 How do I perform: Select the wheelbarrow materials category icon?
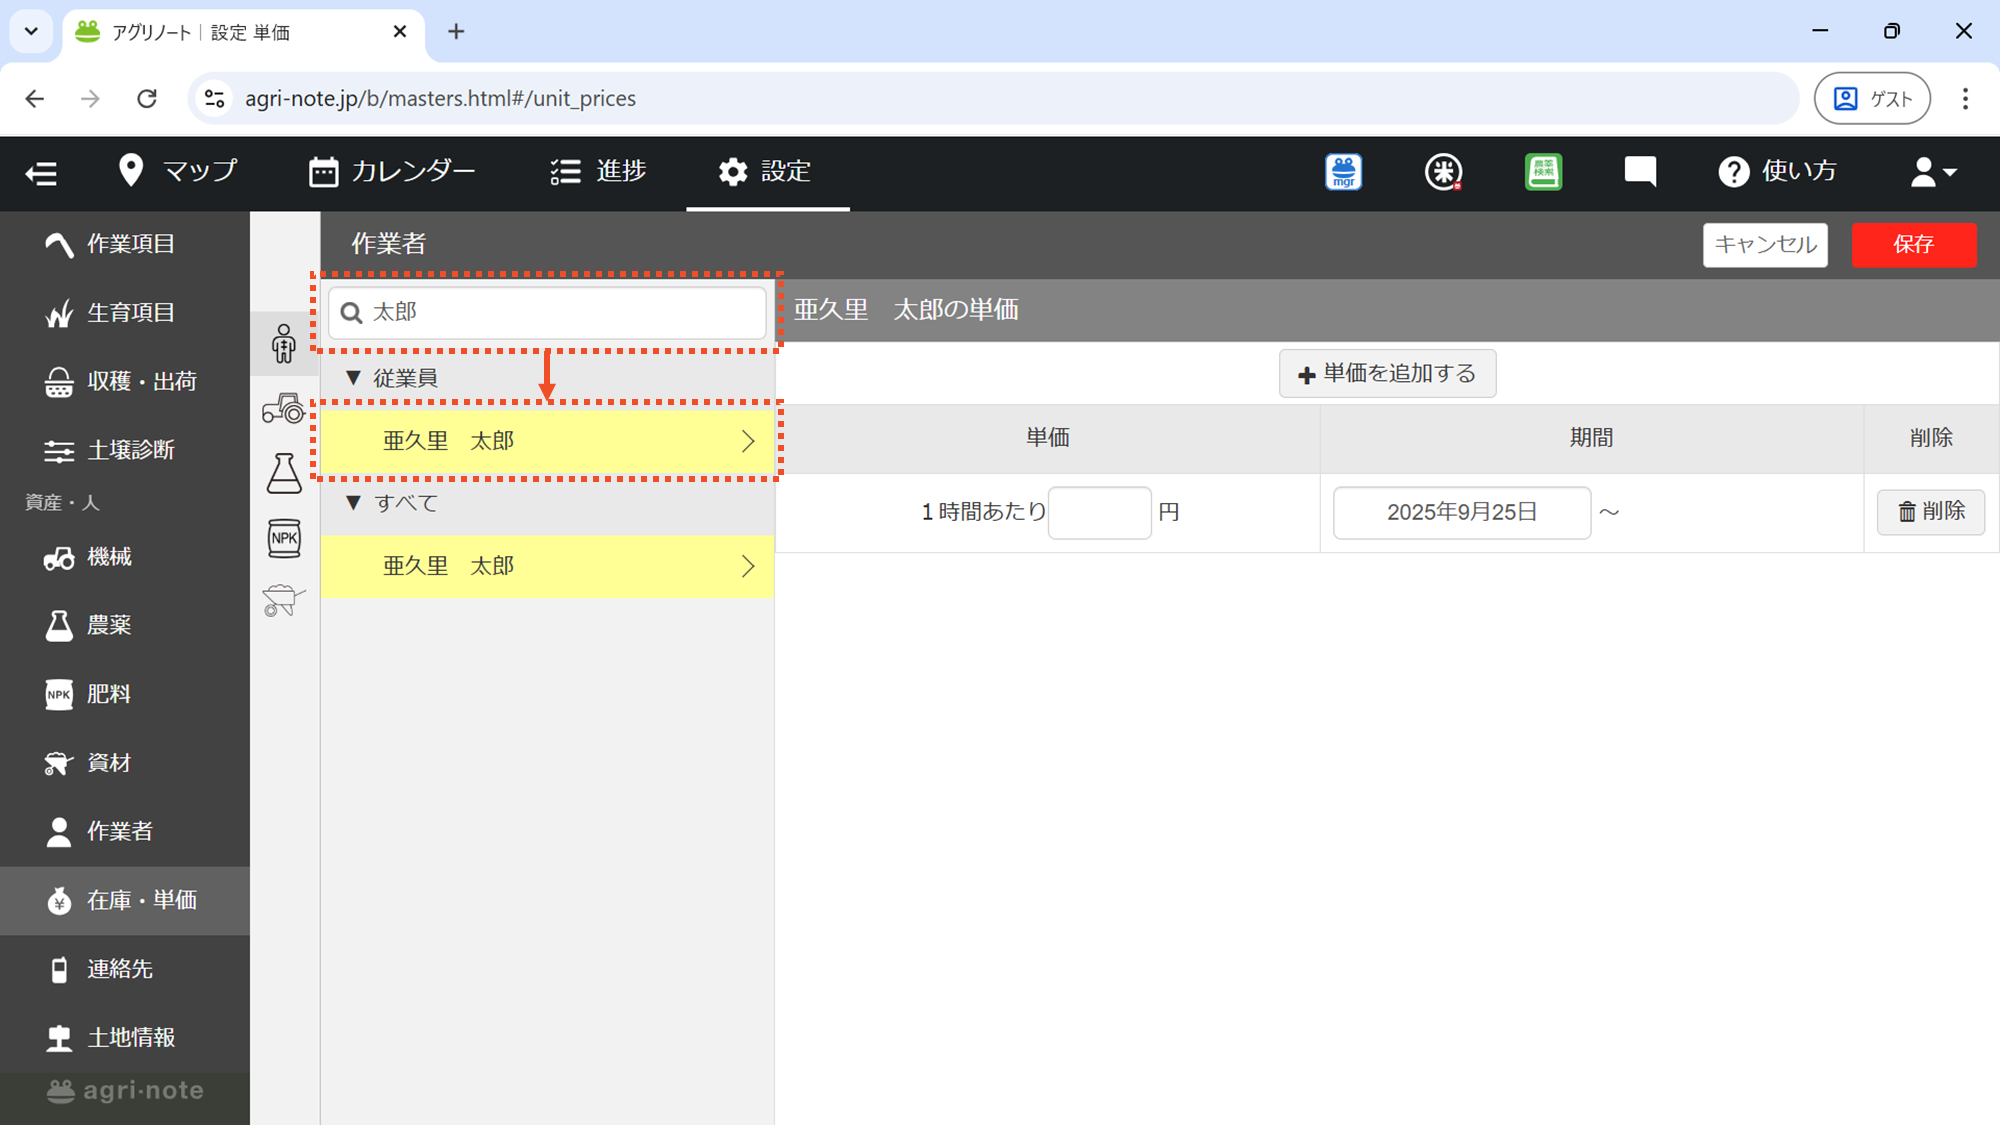click(x=284, y=601)
